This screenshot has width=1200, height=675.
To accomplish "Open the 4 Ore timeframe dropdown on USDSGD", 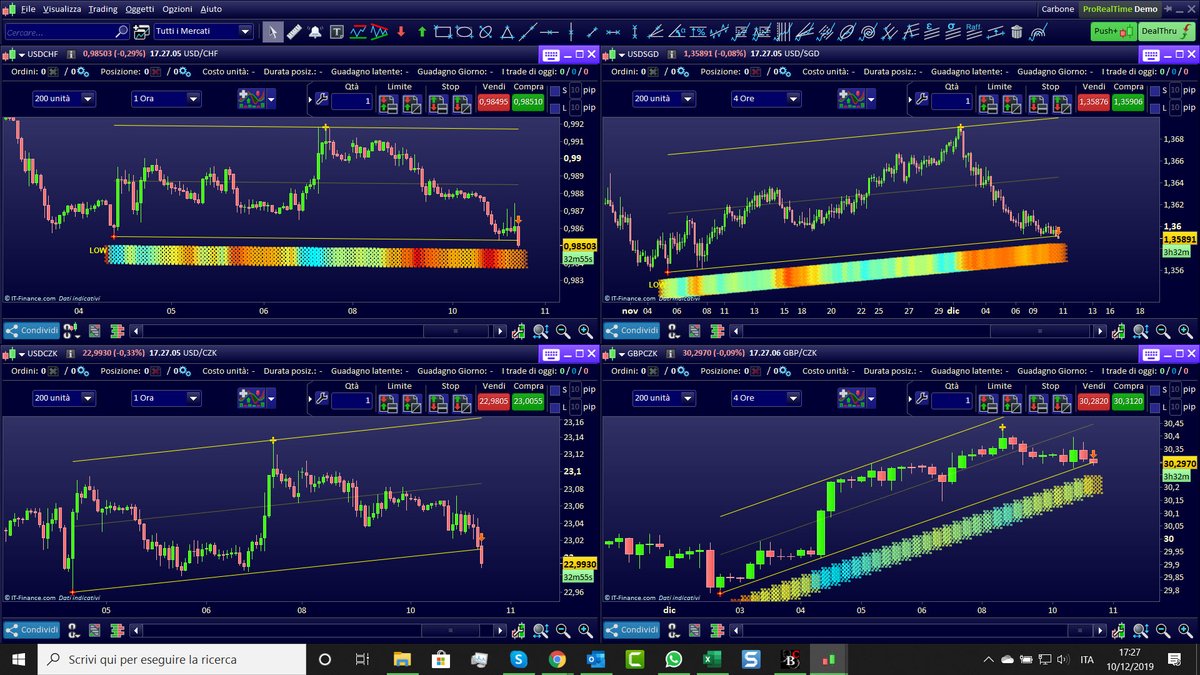I will (765, 99).
